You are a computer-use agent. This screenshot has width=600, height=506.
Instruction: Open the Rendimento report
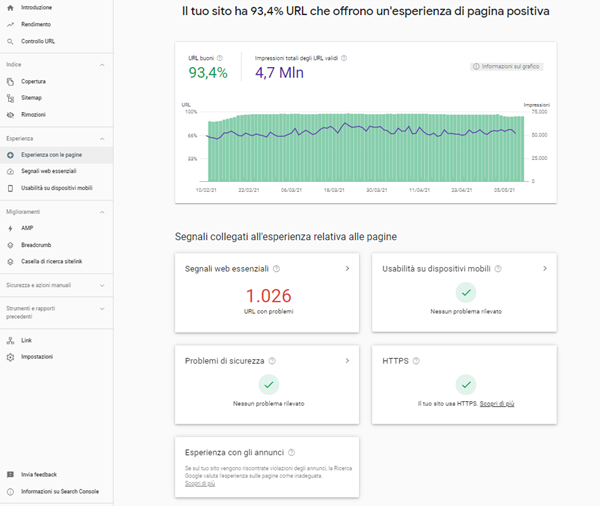pos(57,24)
